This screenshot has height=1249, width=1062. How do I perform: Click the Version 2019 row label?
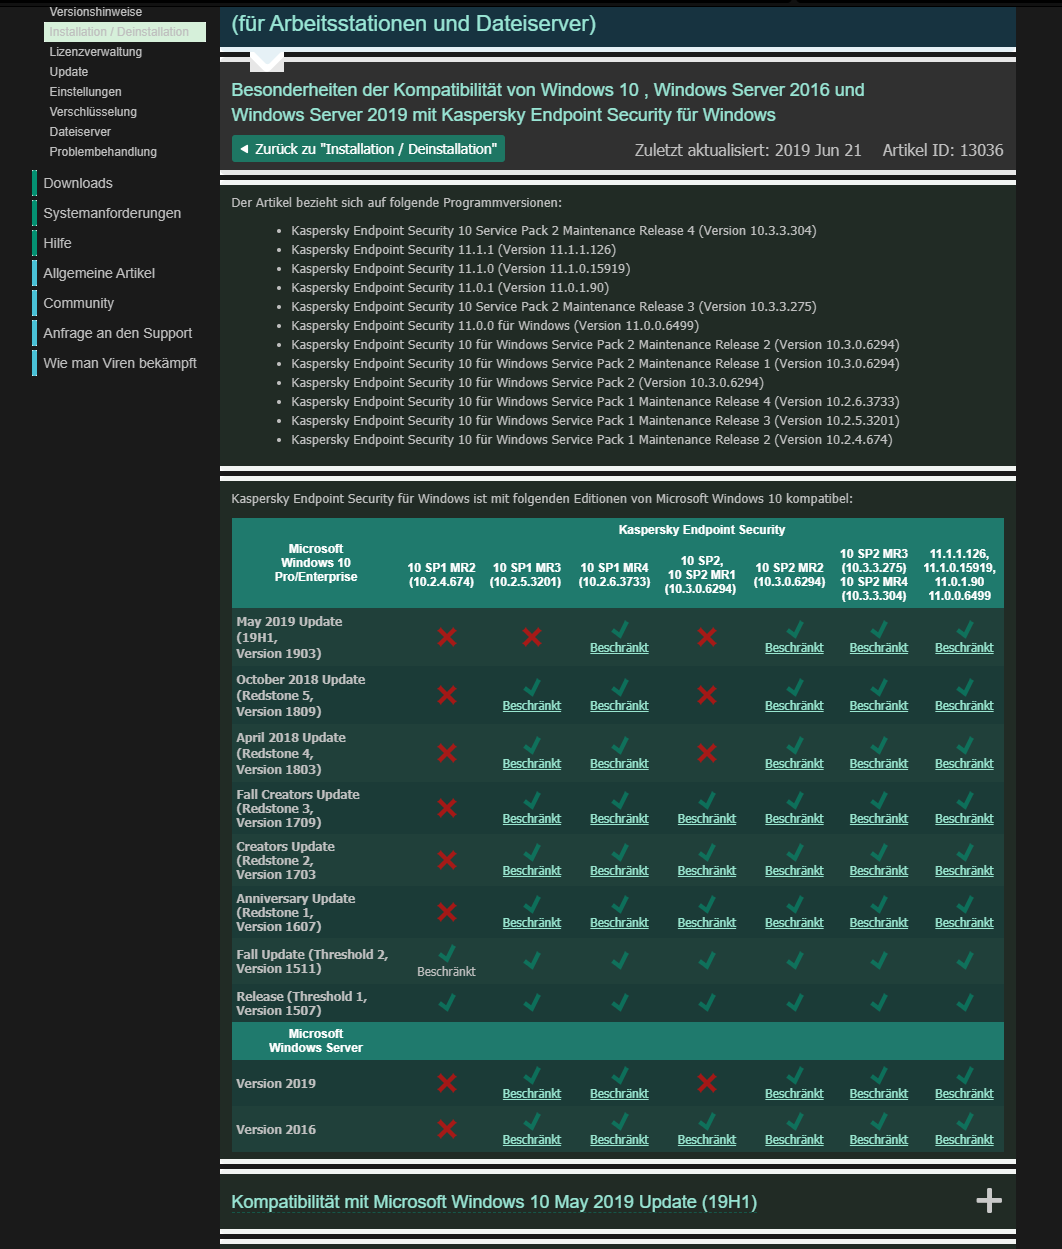[x=276, y=1083]
